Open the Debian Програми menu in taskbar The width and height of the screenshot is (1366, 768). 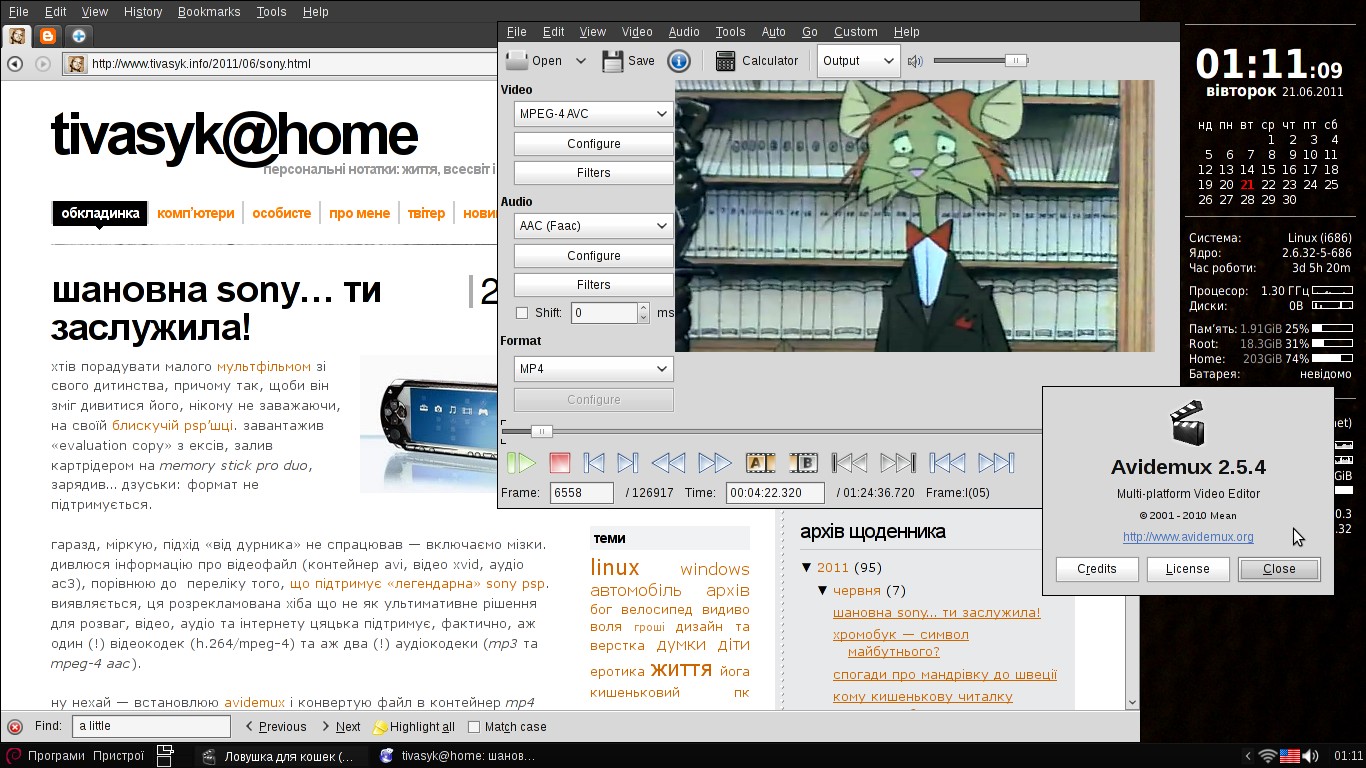tap(46, 756)
